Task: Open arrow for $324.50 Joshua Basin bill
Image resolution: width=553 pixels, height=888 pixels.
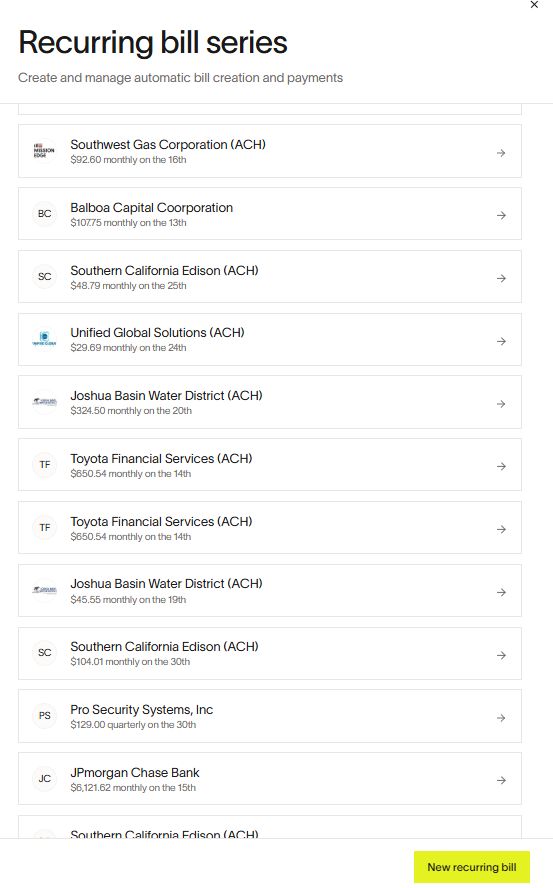Action: tap(501, 404)
